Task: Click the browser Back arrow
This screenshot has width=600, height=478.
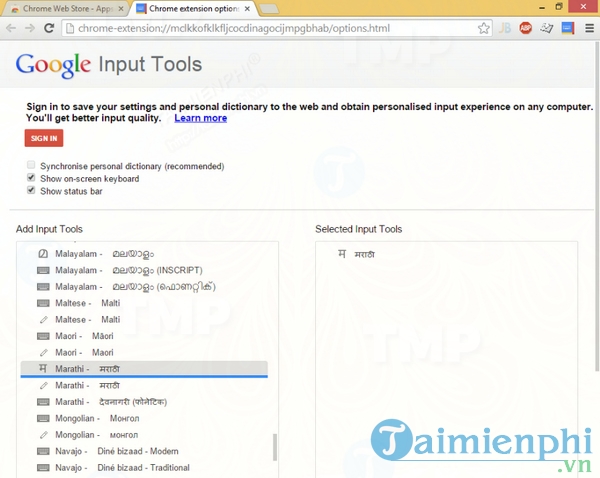Action: pos(11,28)
